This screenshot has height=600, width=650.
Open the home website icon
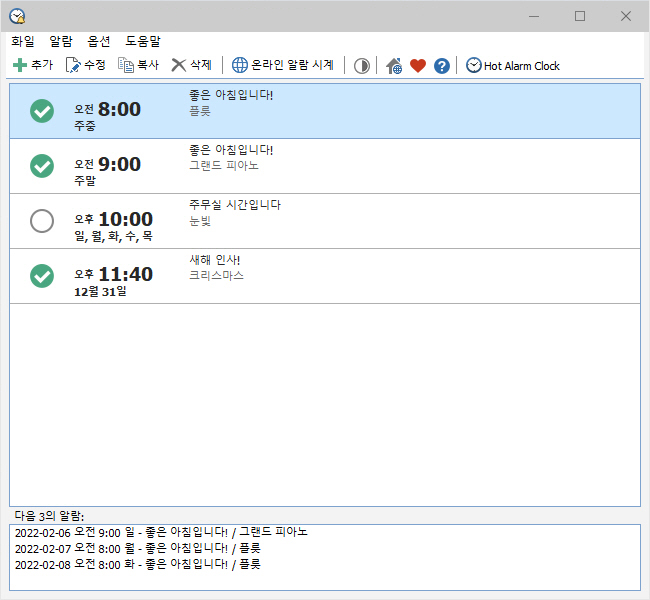(394, 66)
